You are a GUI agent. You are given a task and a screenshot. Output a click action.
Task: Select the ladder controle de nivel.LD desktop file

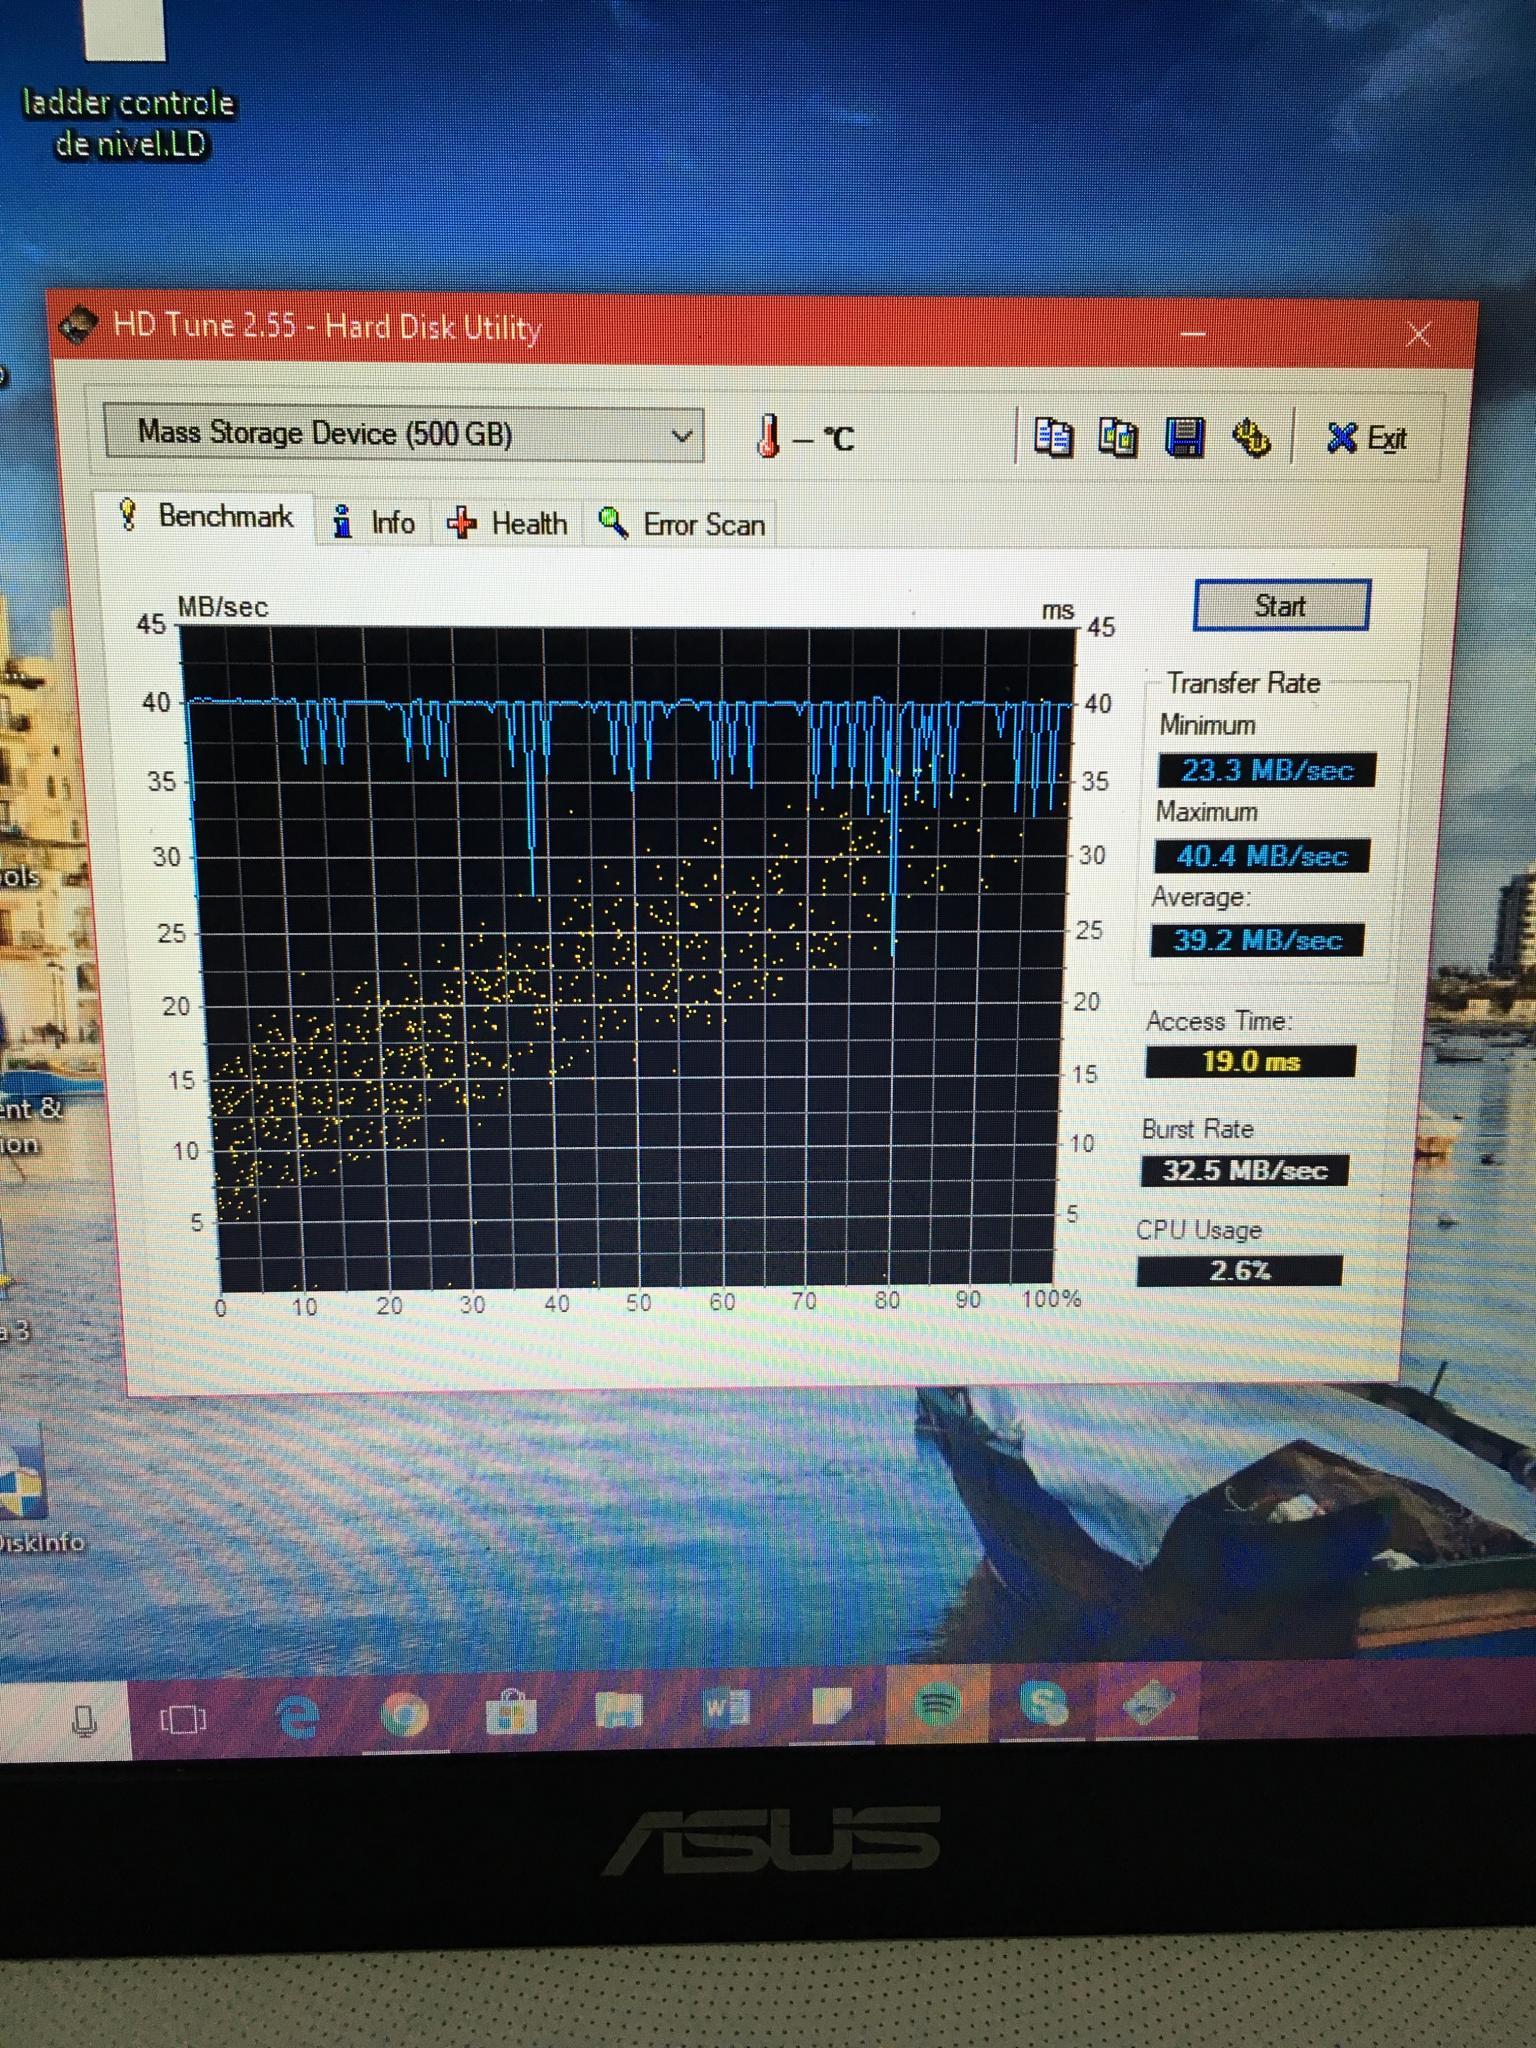point(128,80)
